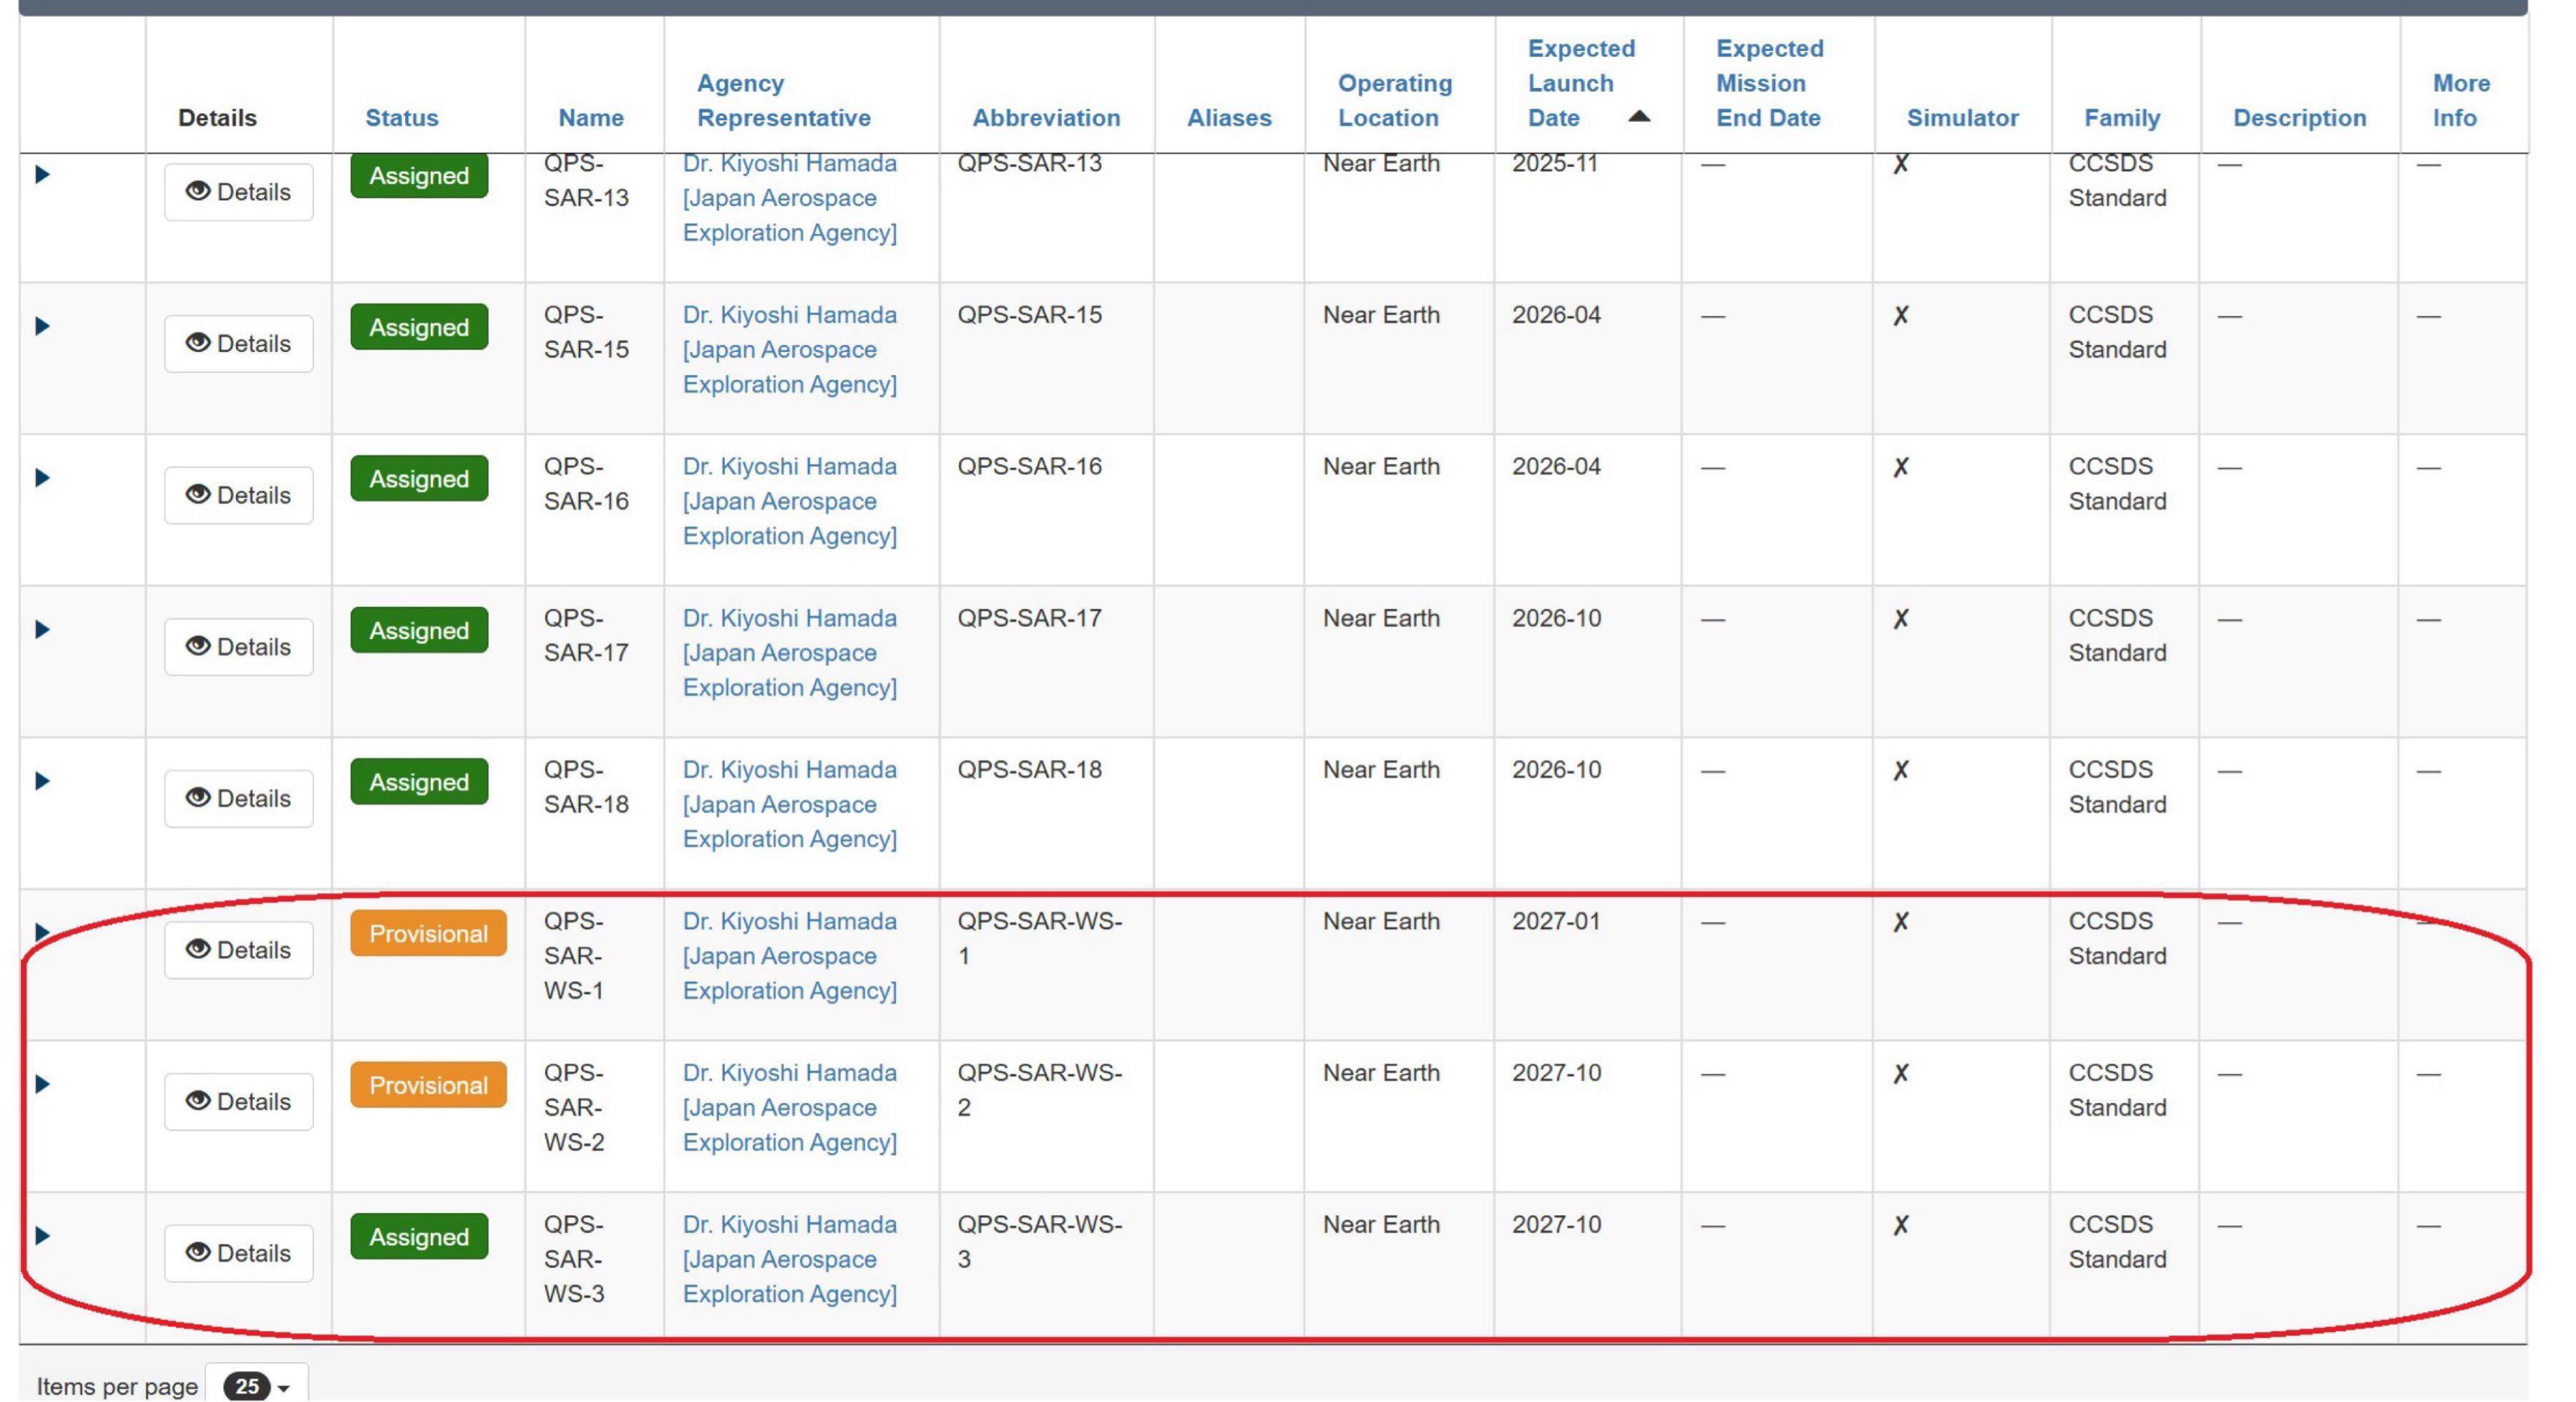
Task: Click the Details button for QPS-SAR-17
Action: click(238, 646)
